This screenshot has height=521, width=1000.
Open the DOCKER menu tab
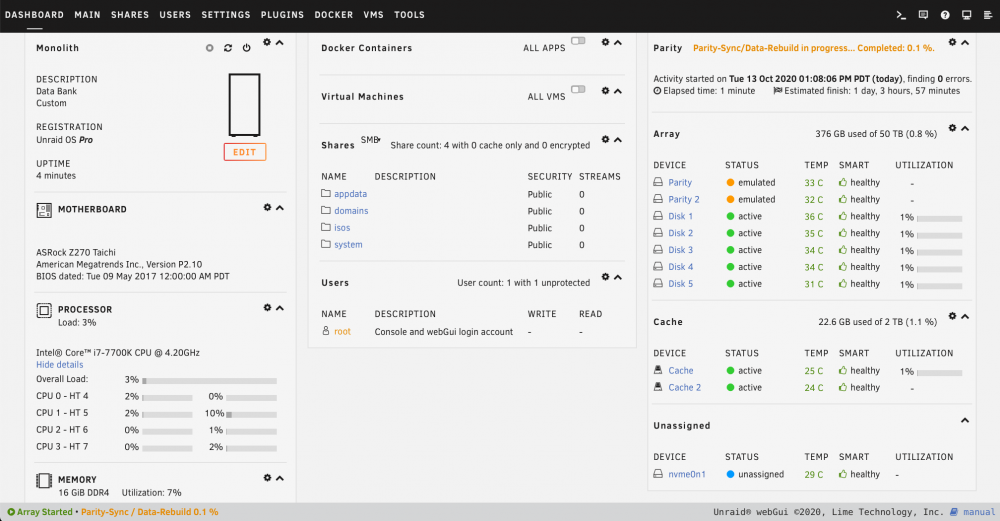pos(334,15)
